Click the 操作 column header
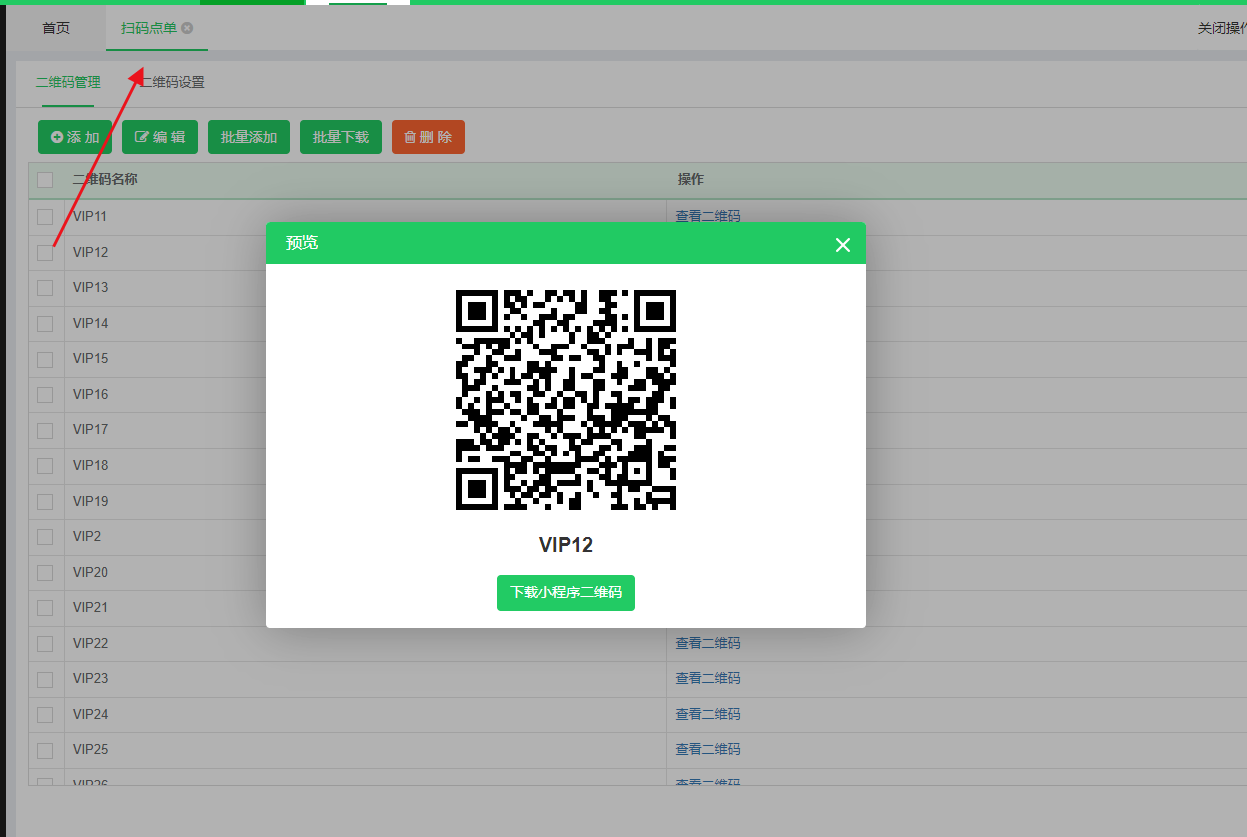1247x837 pixels. [691, 179]
